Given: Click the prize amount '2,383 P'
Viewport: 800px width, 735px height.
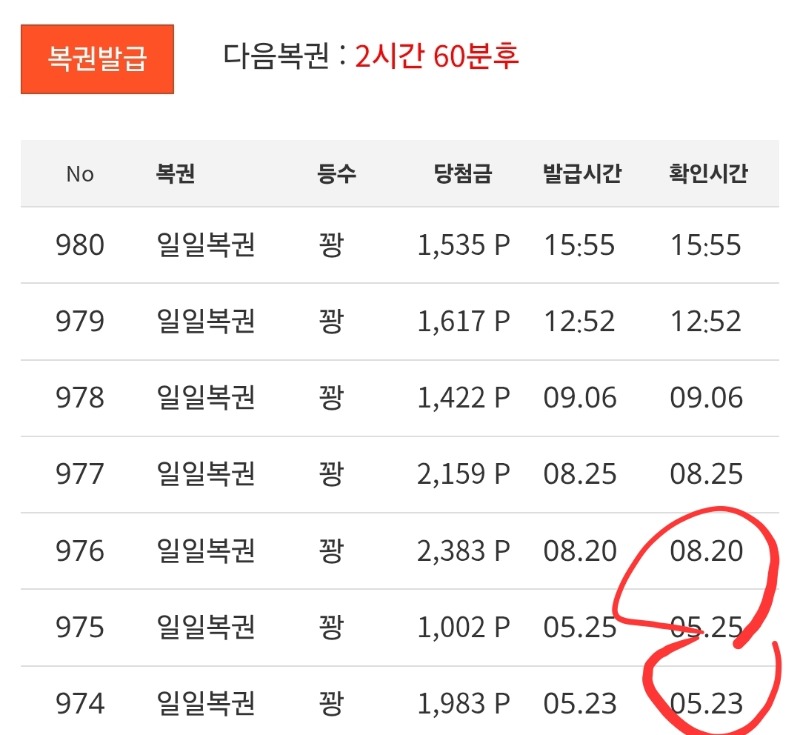Looking at the screenshot, I should pos(463,551).
